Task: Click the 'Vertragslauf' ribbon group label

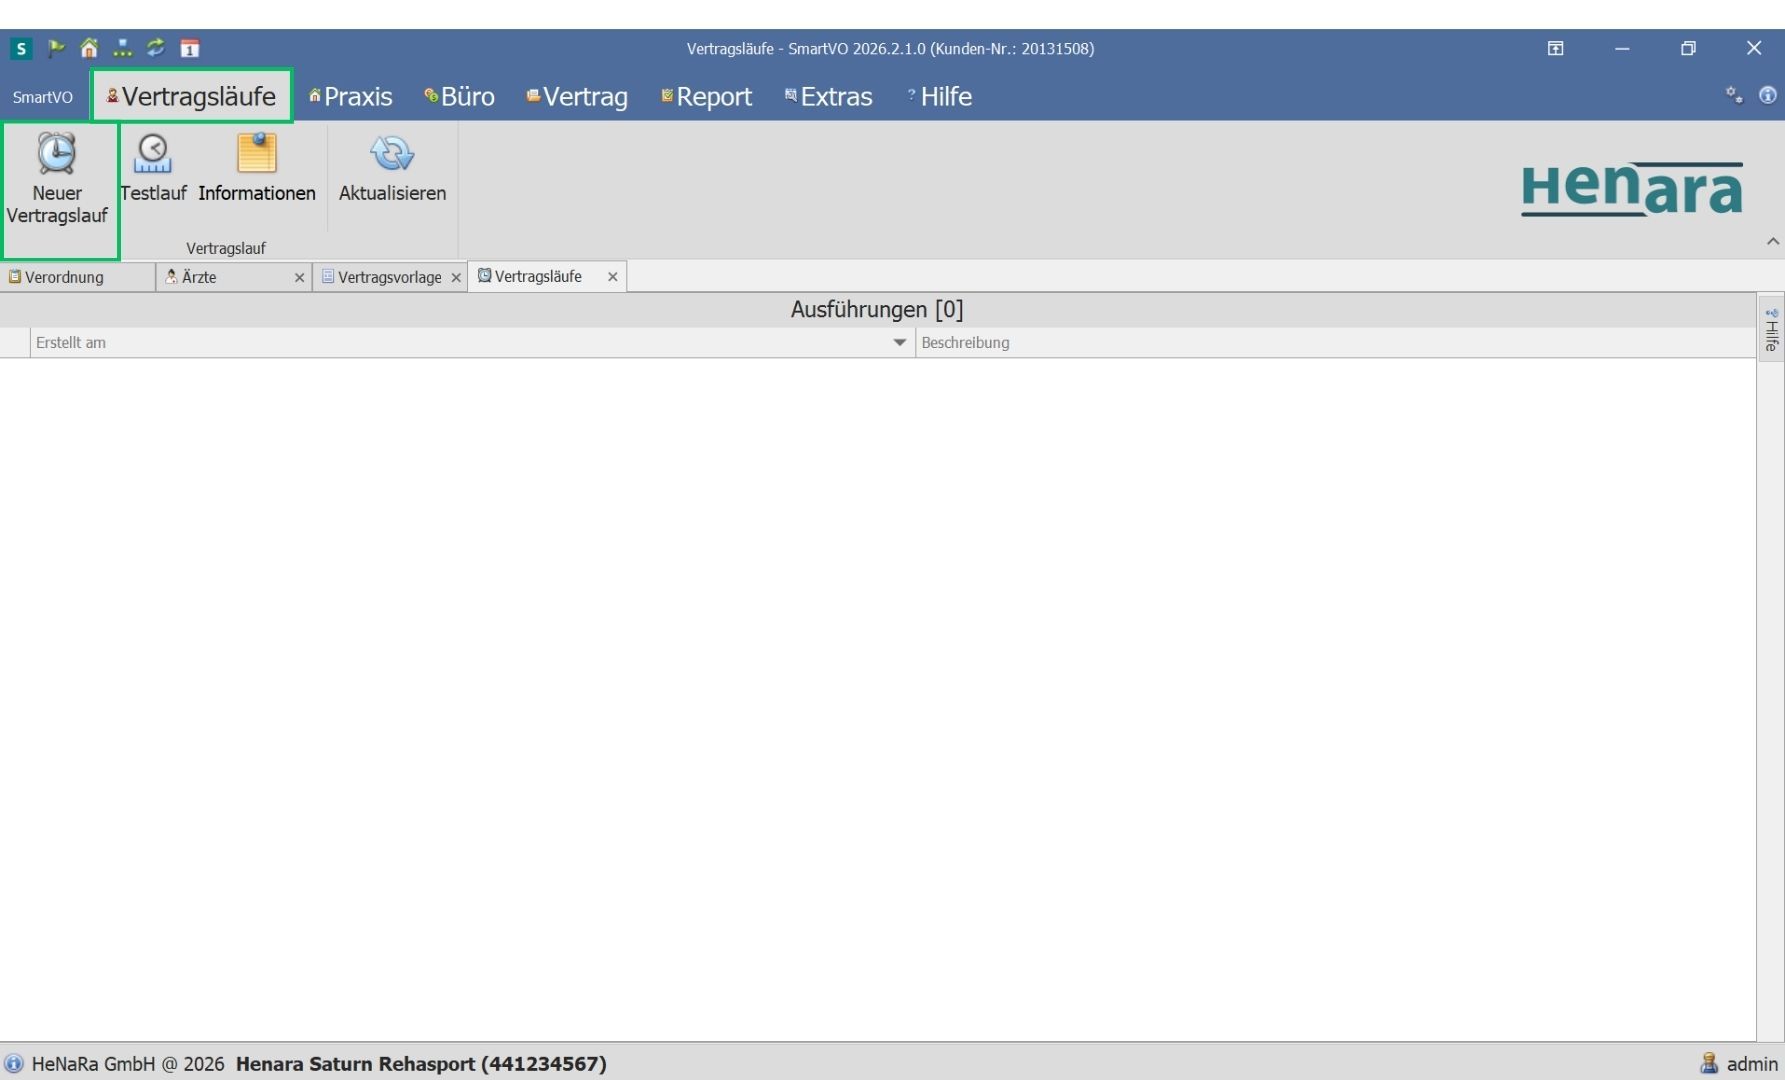Action: click(226, 248)
